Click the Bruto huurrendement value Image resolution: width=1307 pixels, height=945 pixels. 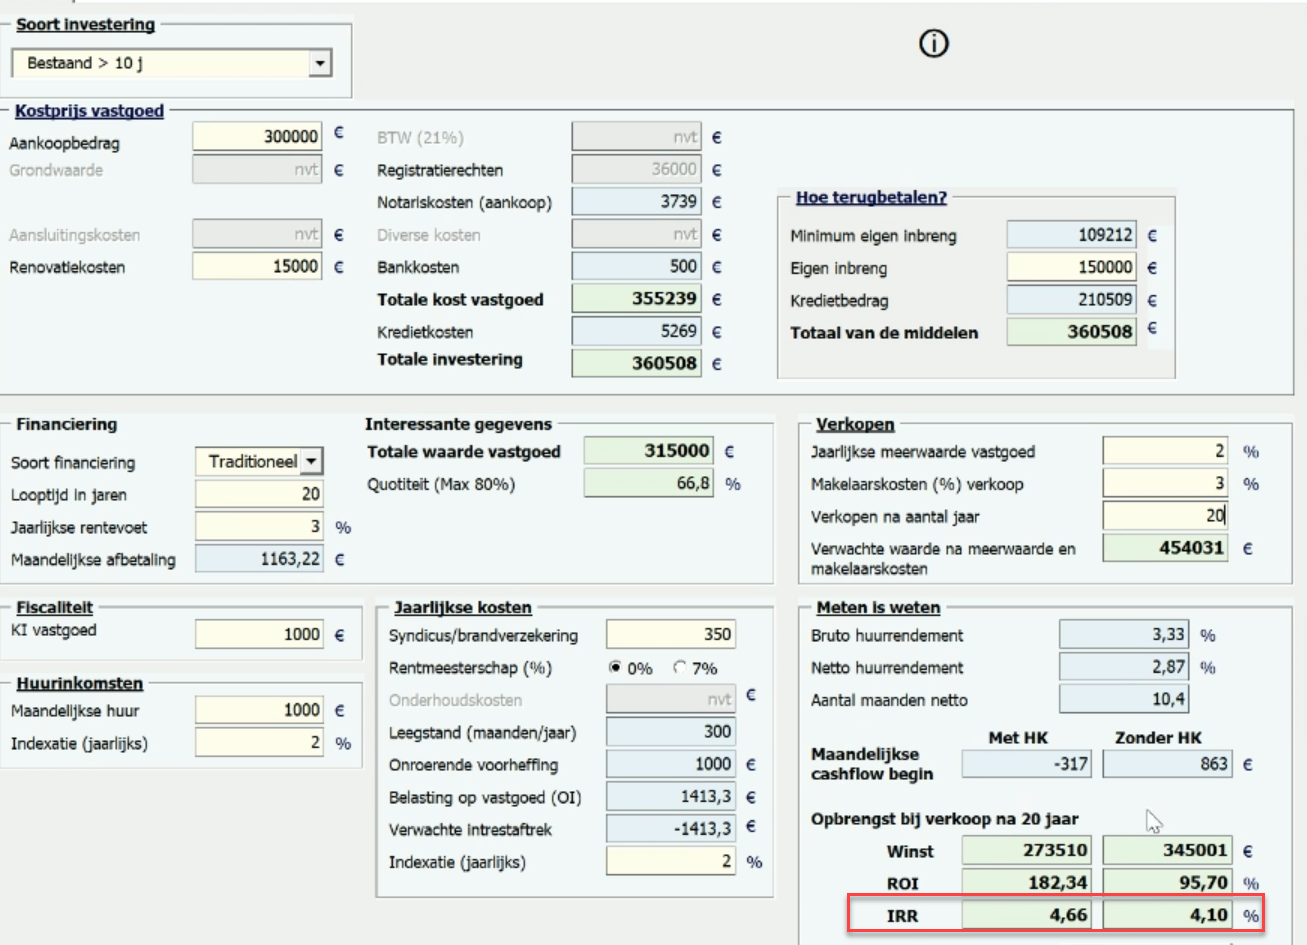[x=1124, y=634]
